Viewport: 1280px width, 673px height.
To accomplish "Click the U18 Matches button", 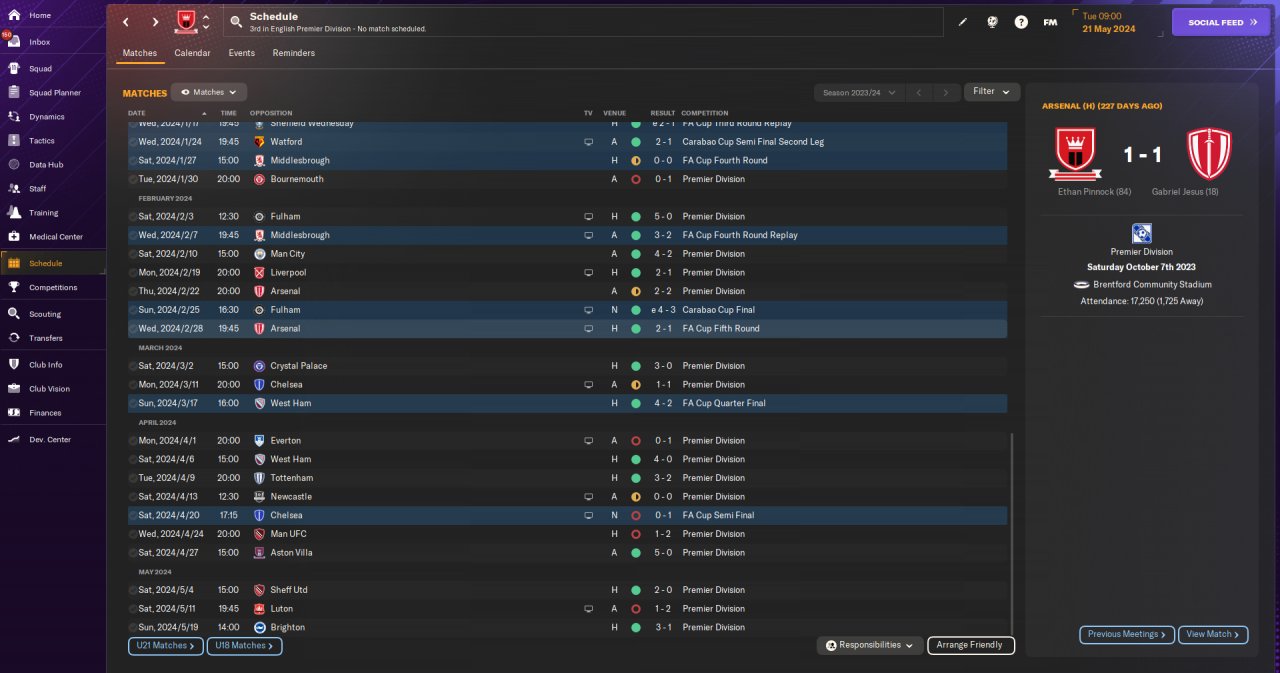I will click(x=244, y=646).
